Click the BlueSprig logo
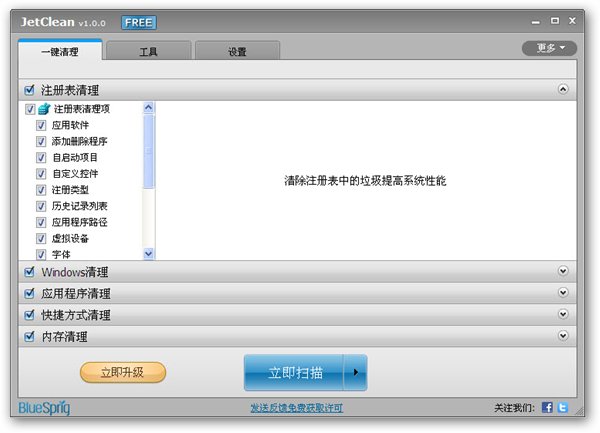 (x=44, y=408)
